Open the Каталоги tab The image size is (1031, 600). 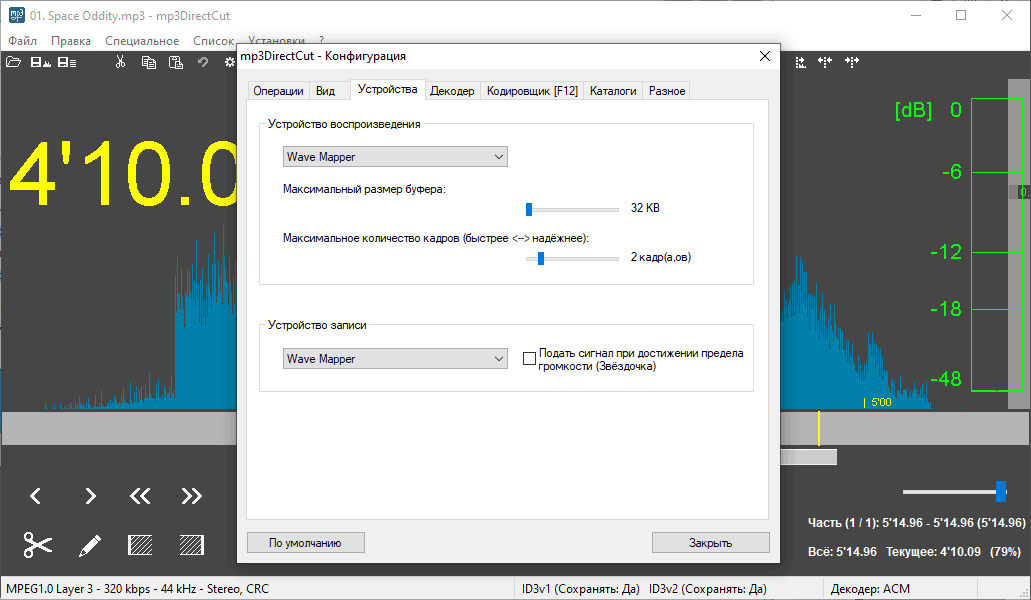(x=613, y=91)
